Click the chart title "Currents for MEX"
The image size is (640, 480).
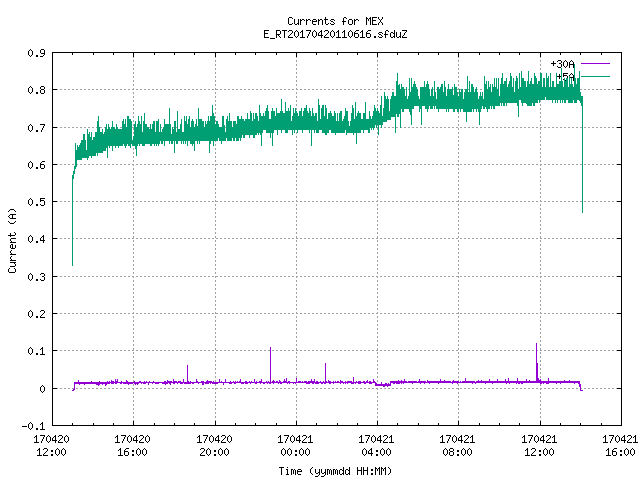click(335, 21)
